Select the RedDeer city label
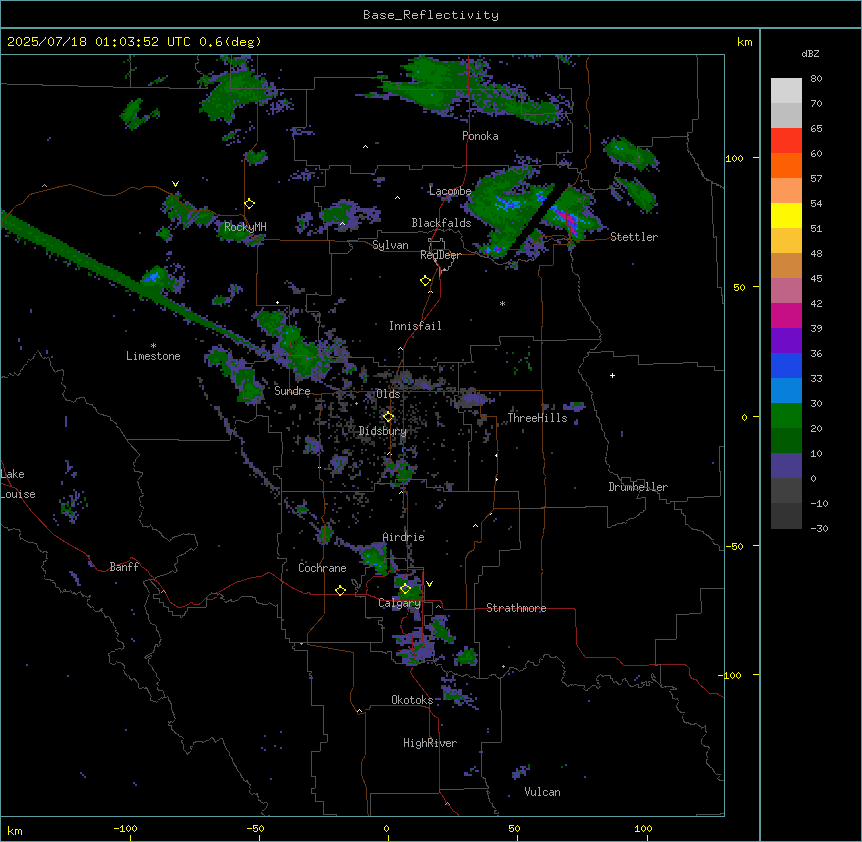Screen dimensions: 862x842 [x=440, y=255]
